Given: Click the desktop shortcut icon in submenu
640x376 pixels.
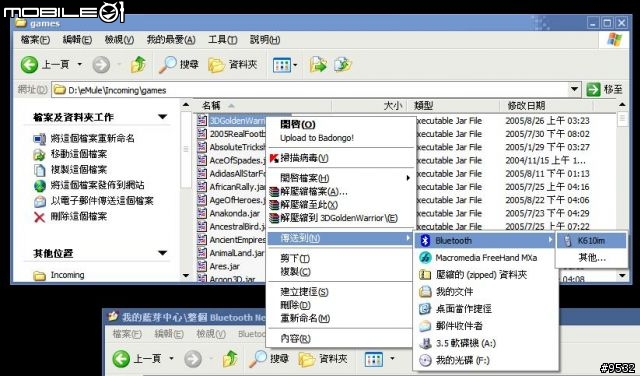Looking at the screenshot, I should 425,309.
